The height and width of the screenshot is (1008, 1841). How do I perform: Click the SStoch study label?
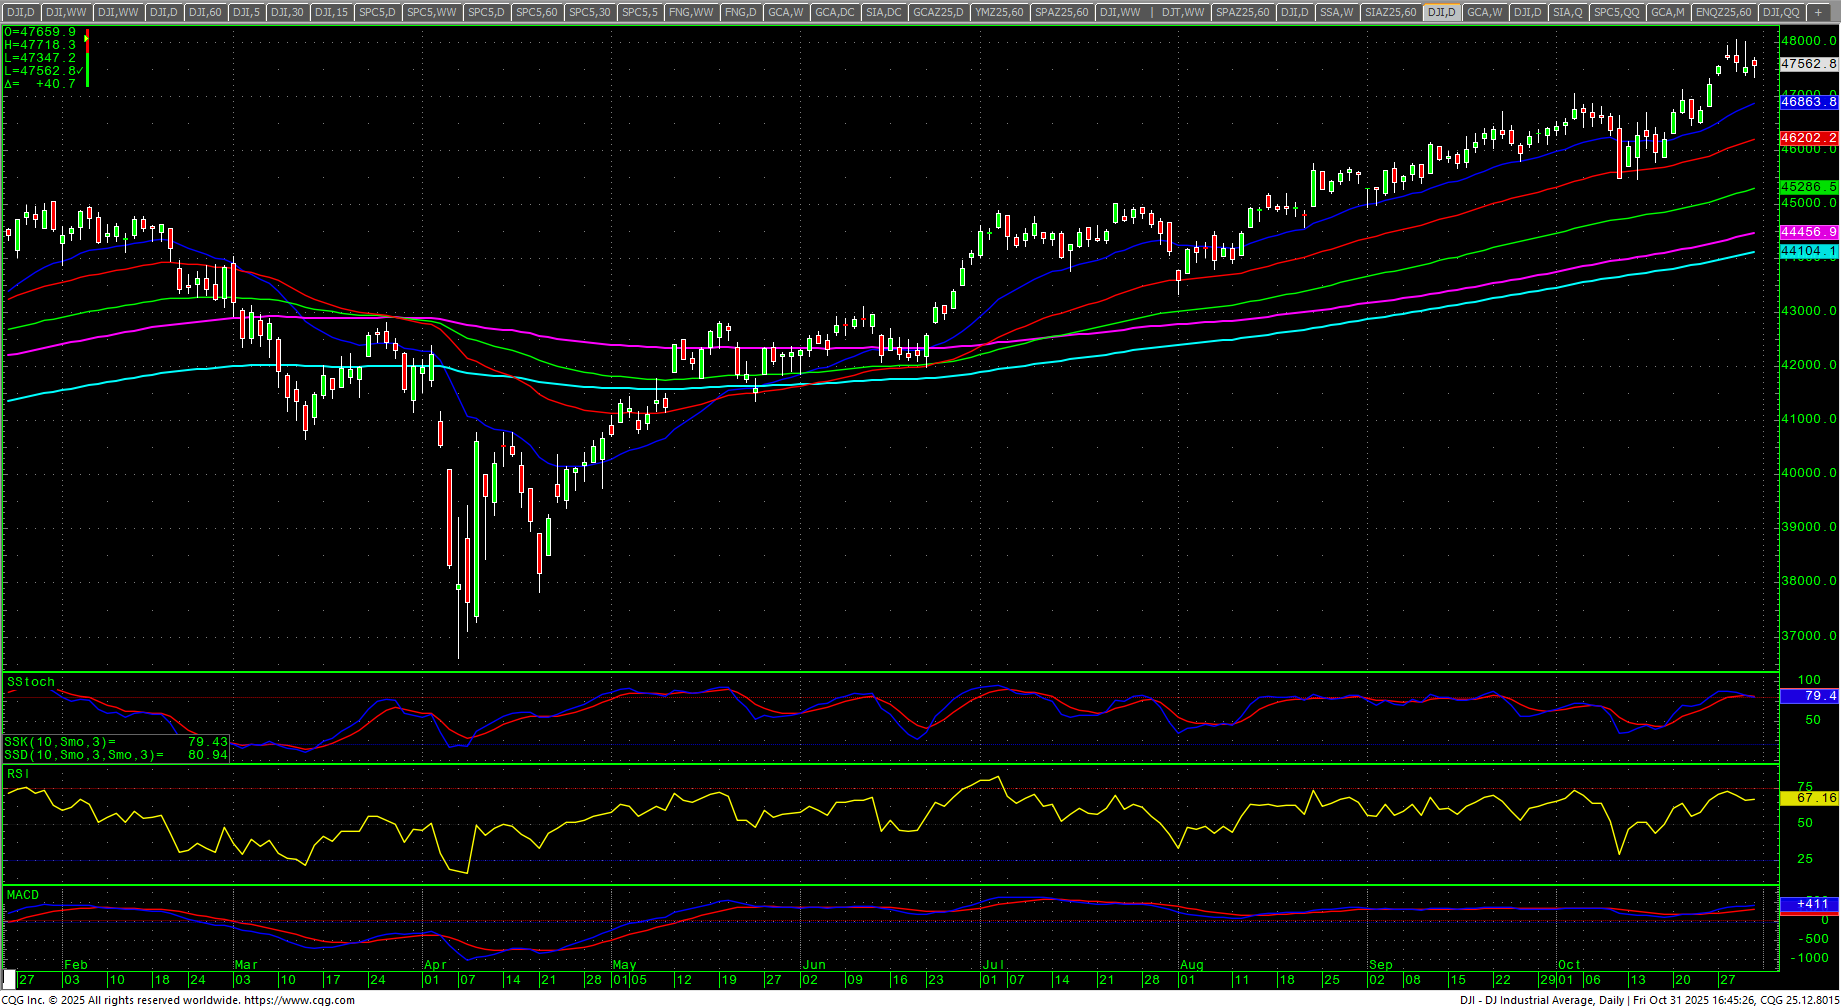click(x=31, y=682)
